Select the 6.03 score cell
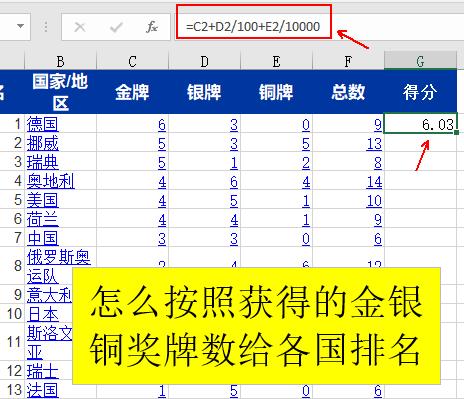 coord(420,123)
